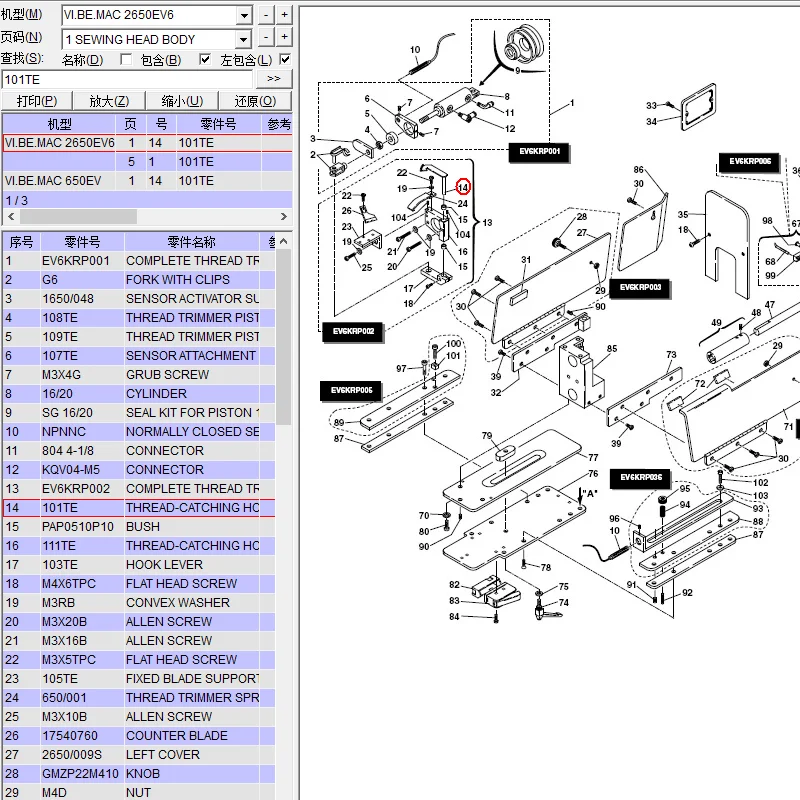This screenshot has height=800, width=800.
Task: Open the 页码 page dropdown arrow
Action: click(244, 39)
